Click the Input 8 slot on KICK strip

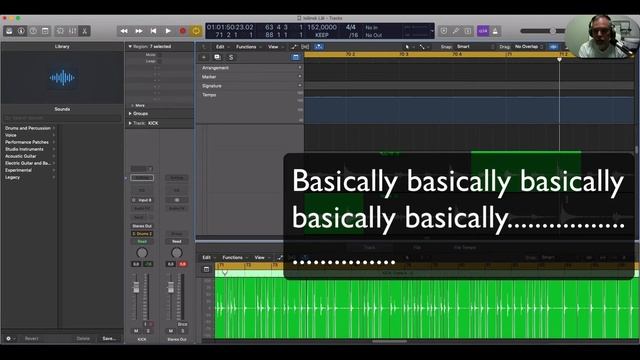click(142, 200)
